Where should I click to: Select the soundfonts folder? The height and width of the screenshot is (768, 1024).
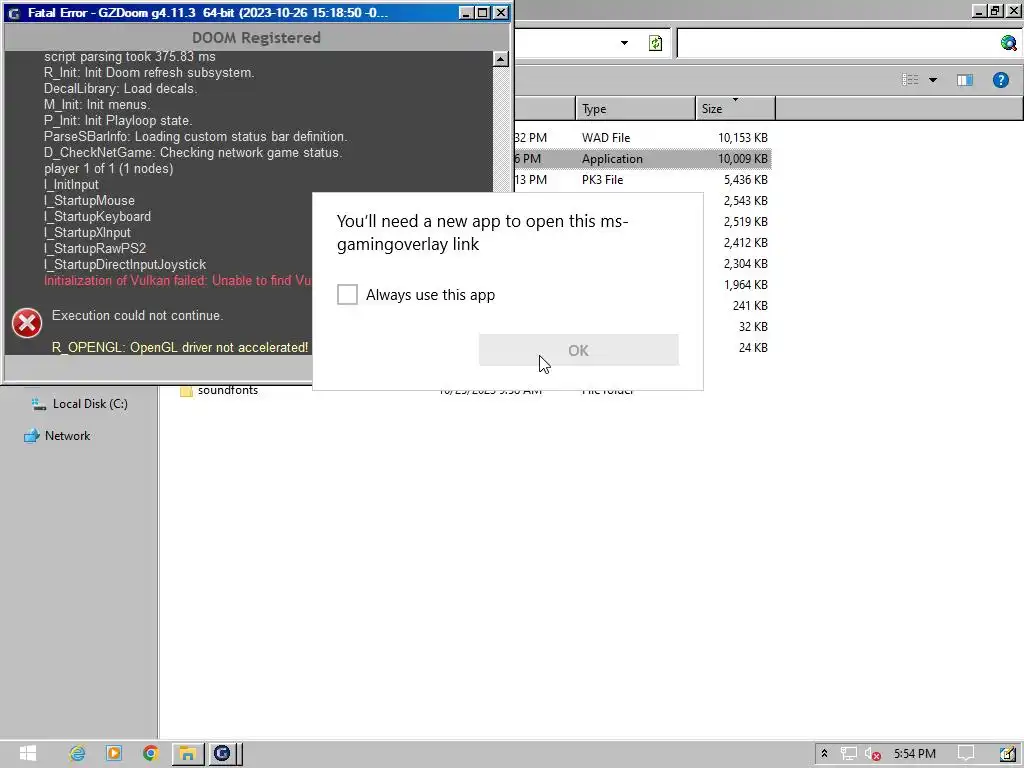pos(228,391)
